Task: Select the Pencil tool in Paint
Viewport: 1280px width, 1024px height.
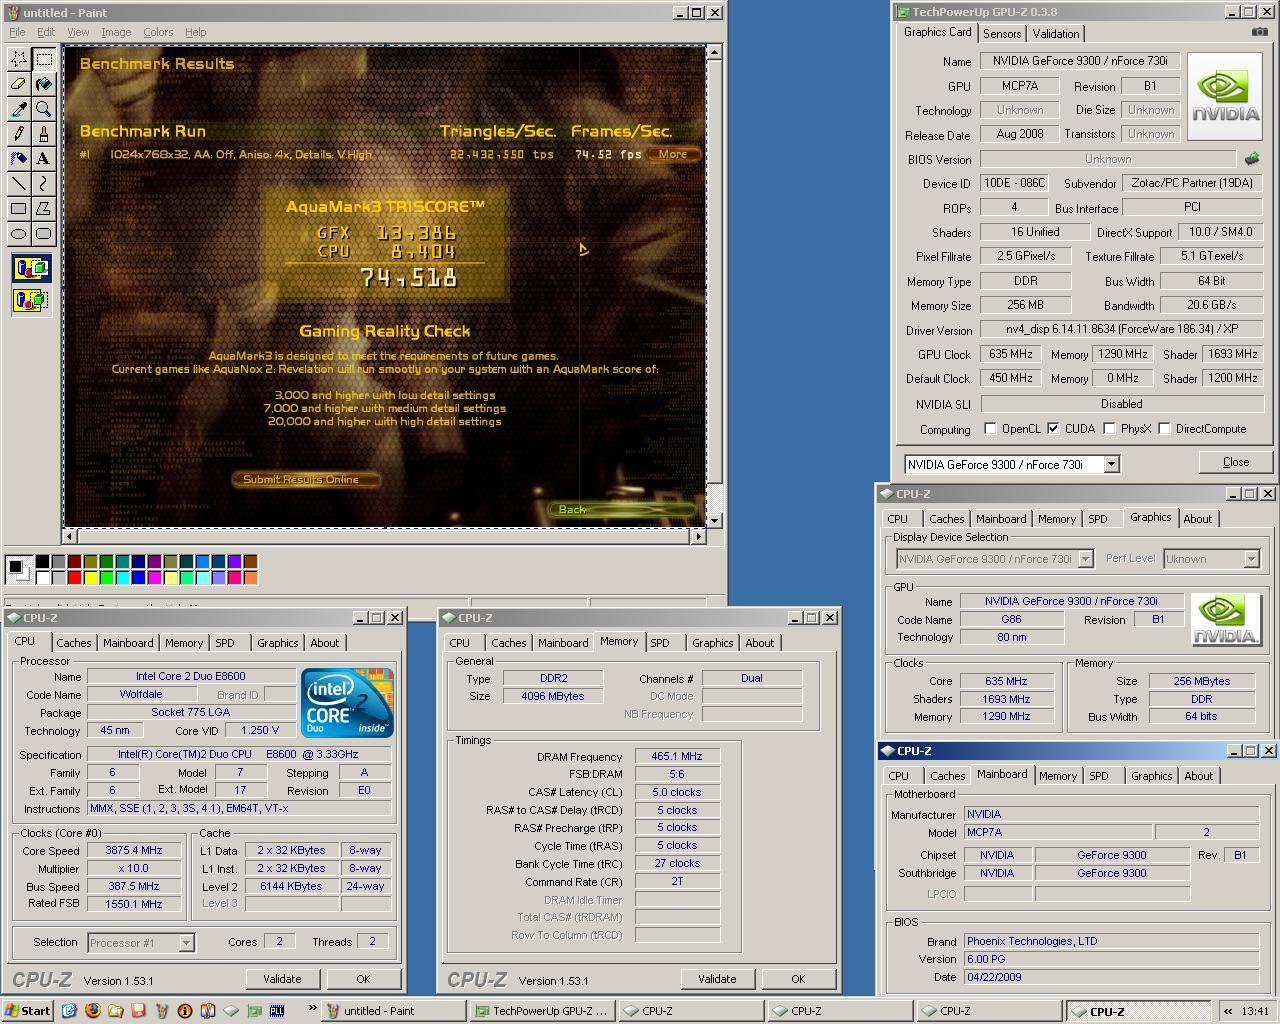Action: (19, 133)
